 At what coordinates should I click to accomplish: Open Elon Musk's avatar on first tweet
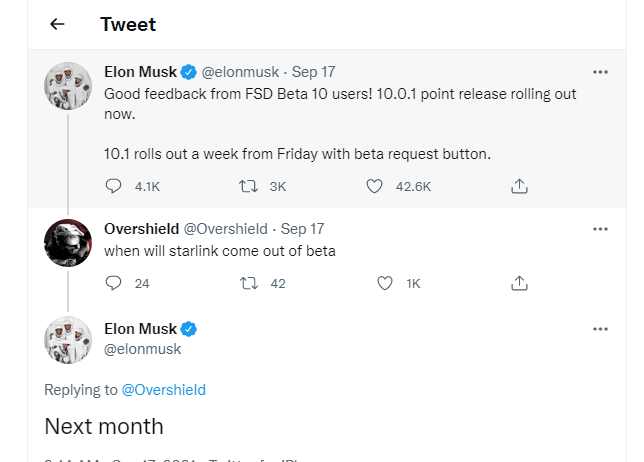(68, 86)
